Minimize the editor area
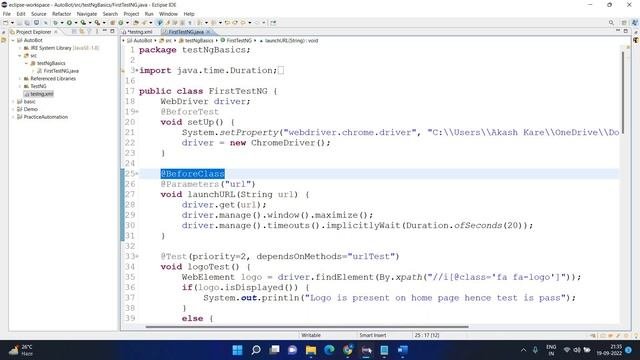Viewport: 640px width, 360px height. pyautogui.click(x=618, y=31)
